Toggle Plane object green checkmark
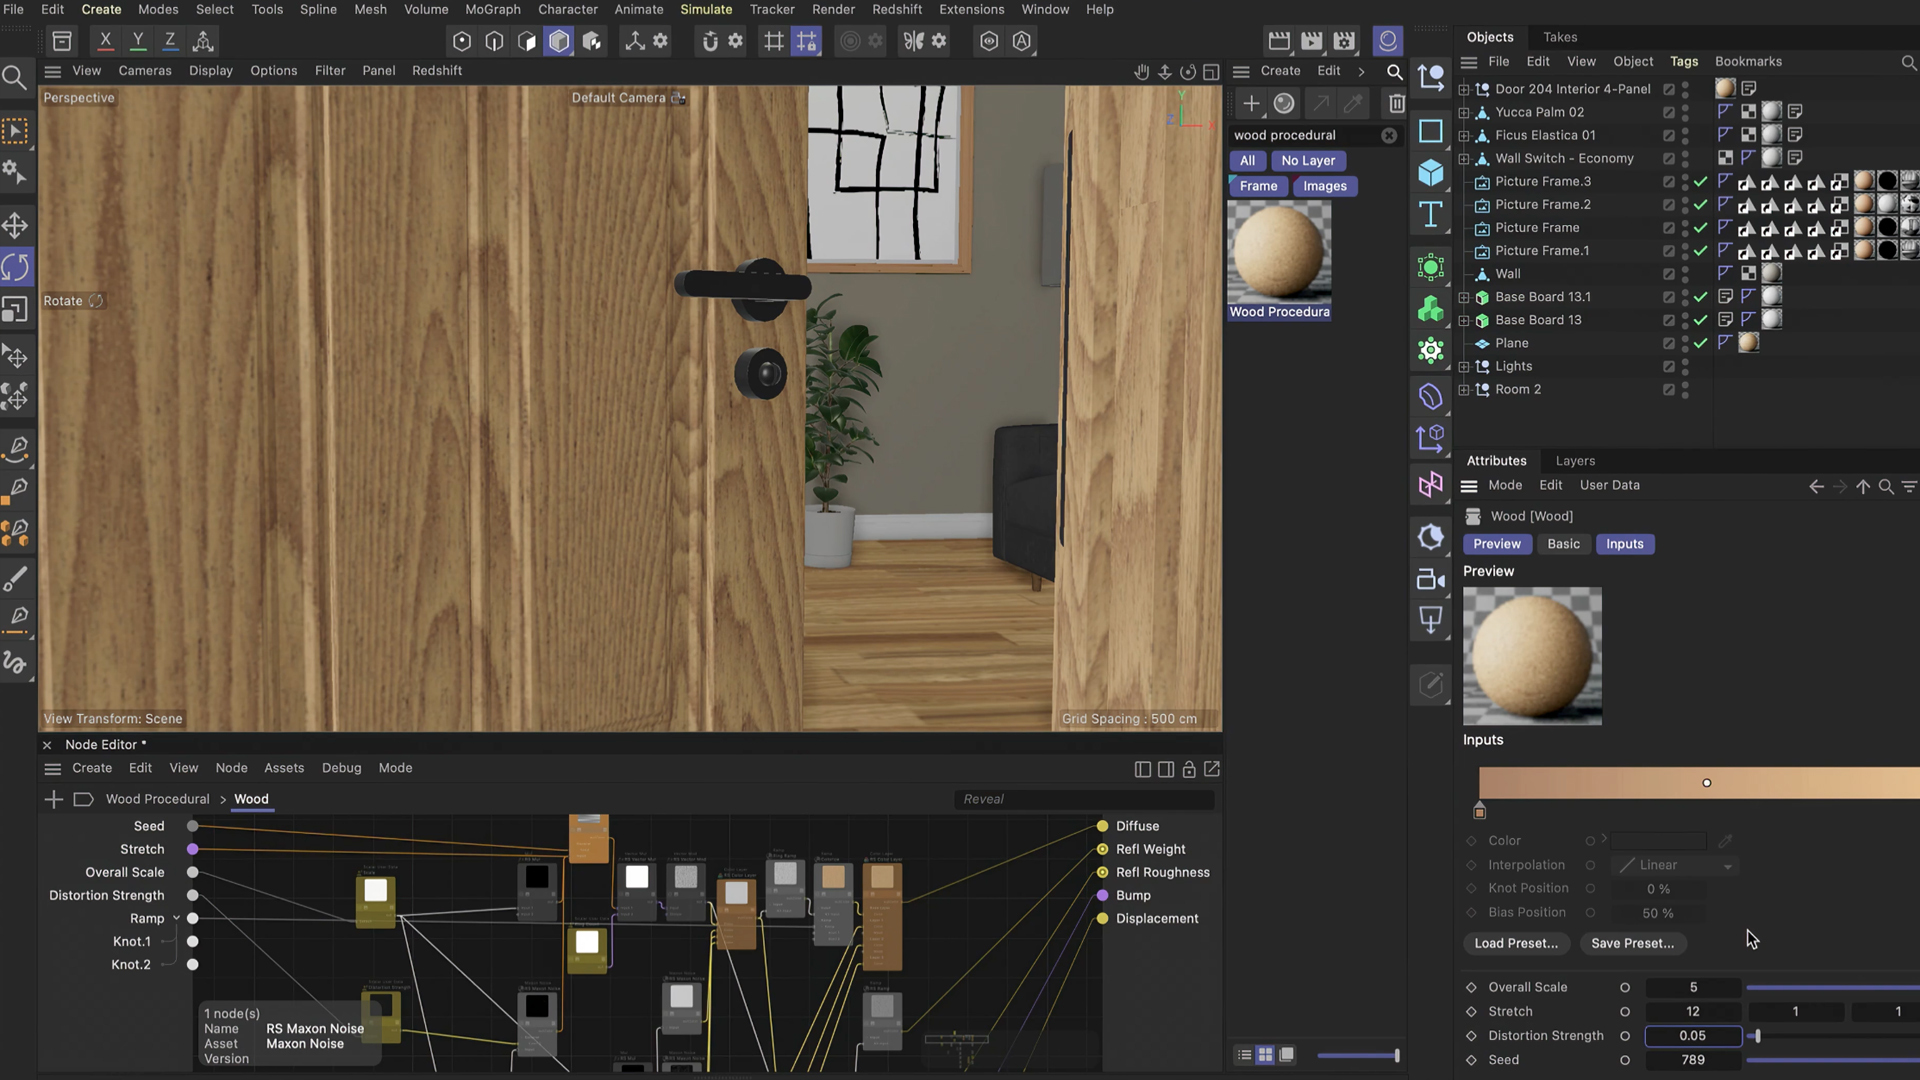The width and height of the screenshot is (1920, 1080). coord(1700,343)
